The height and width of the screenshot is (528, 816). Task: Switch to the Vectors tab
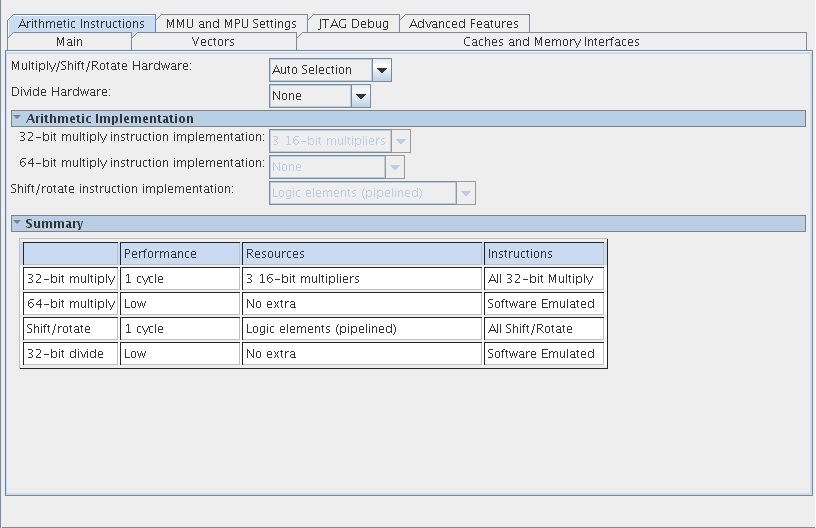(x=213, y=42)
